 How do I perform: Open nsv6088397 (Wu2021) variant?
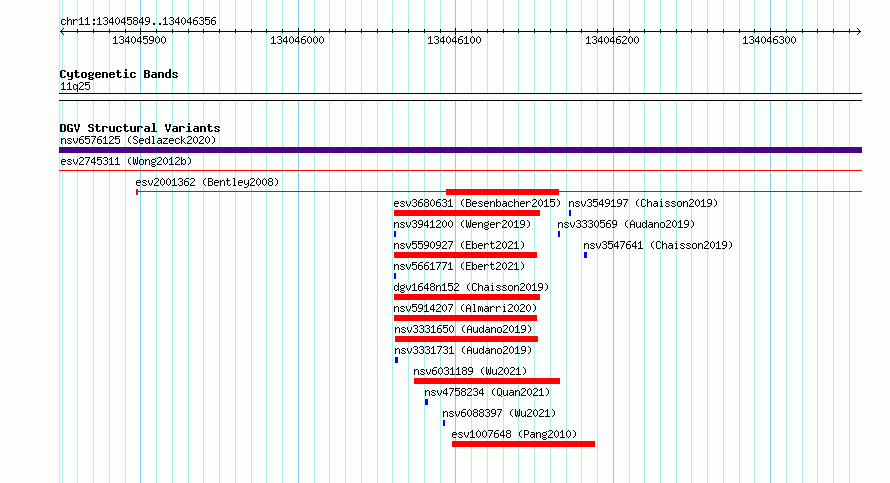499,413
